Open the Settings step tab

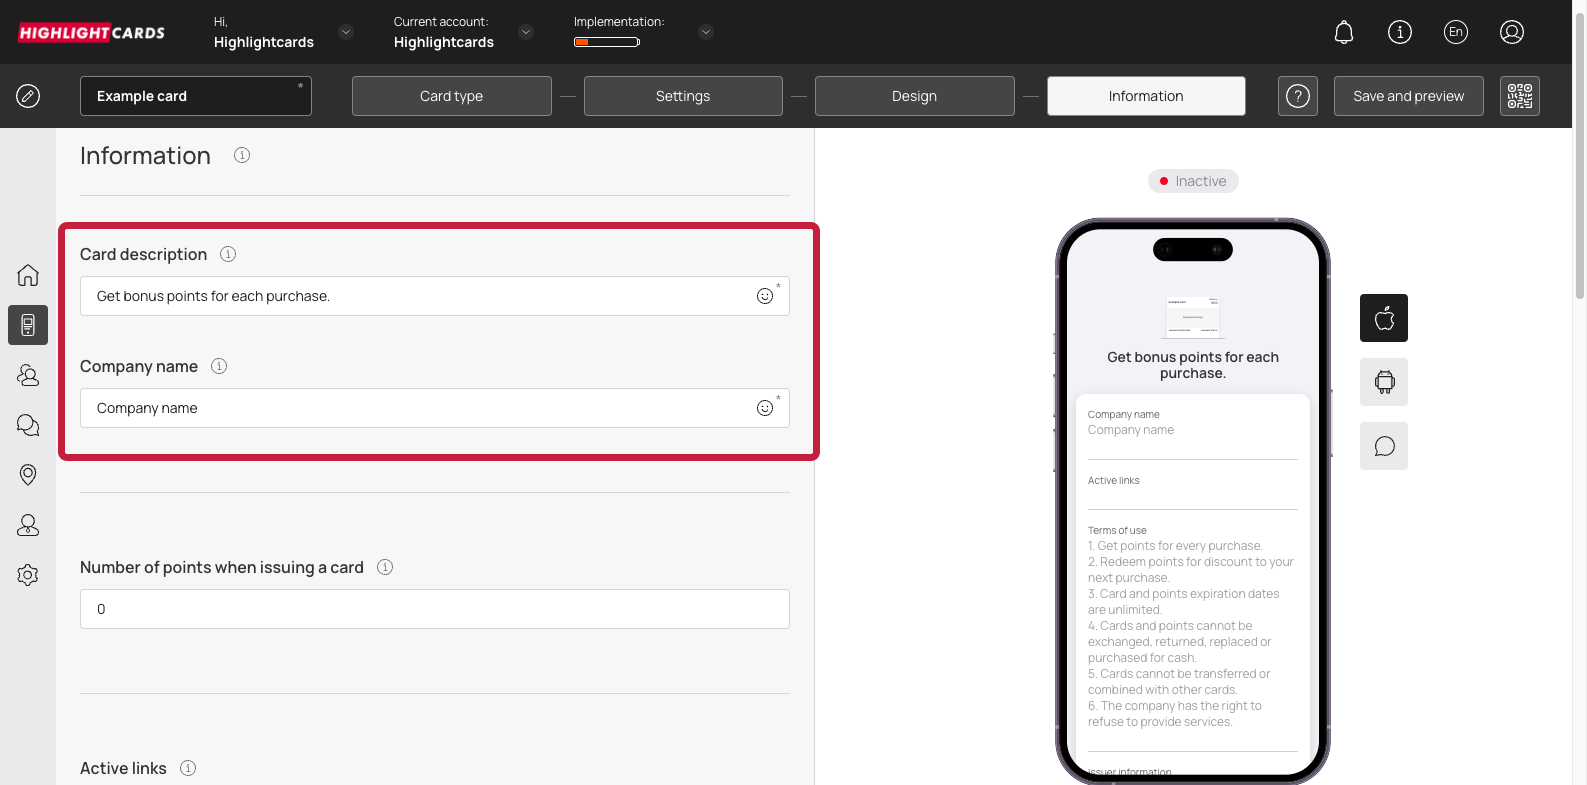point(683,96)
